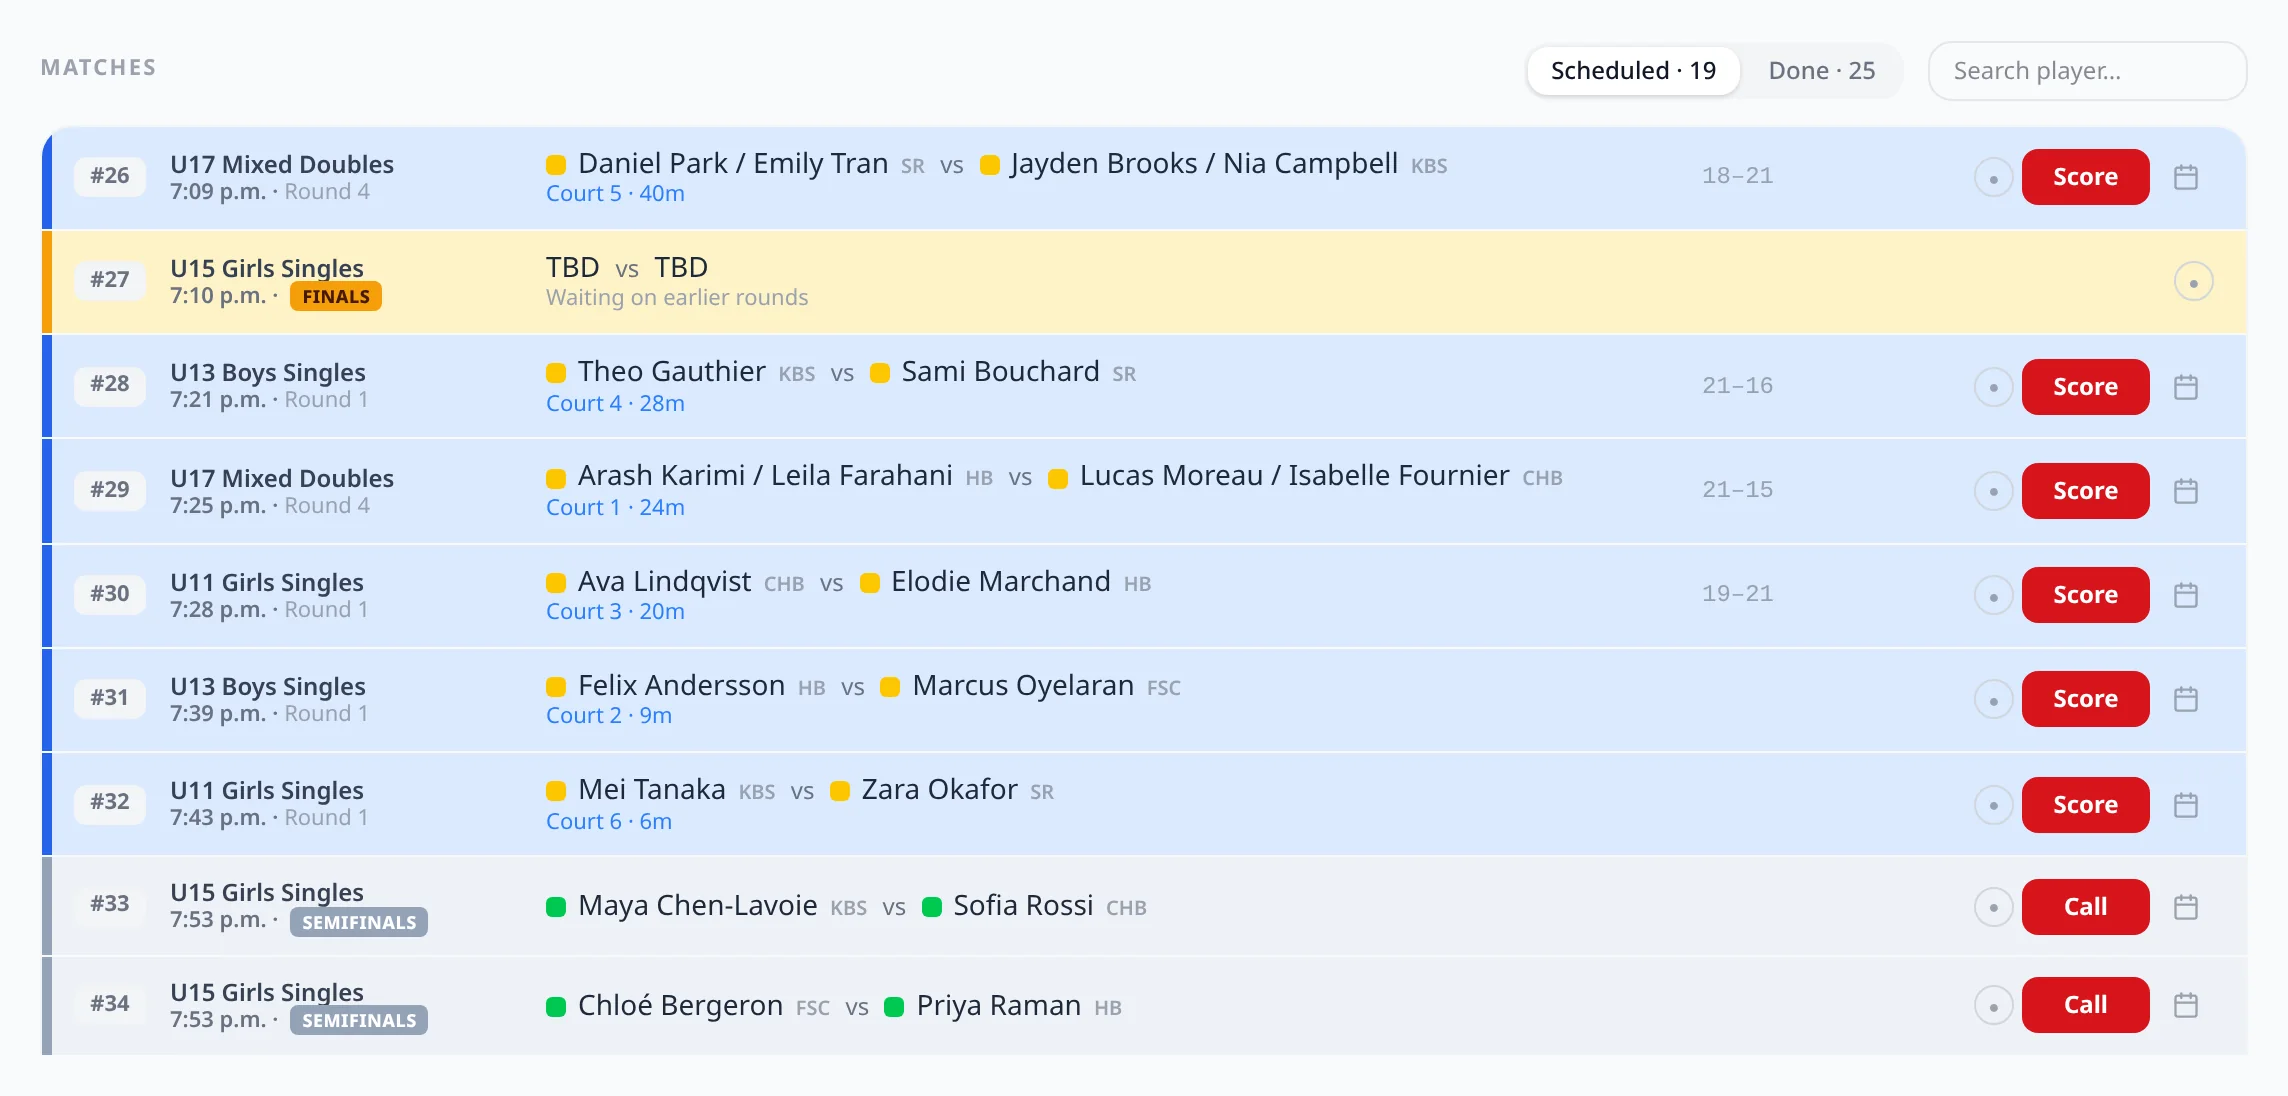Click the round dot button in row #31

(1994, 700)
